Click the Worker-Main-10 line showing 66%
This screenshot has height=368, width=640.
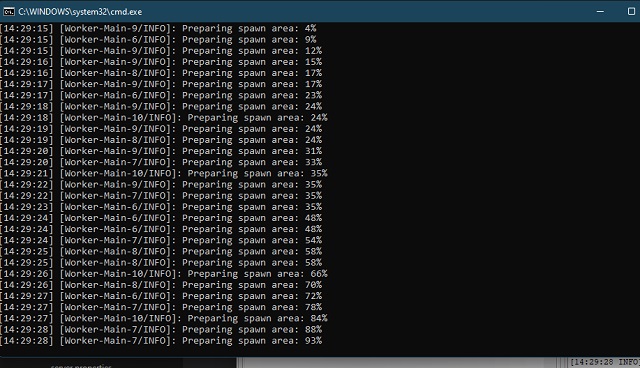pos(164,274)
